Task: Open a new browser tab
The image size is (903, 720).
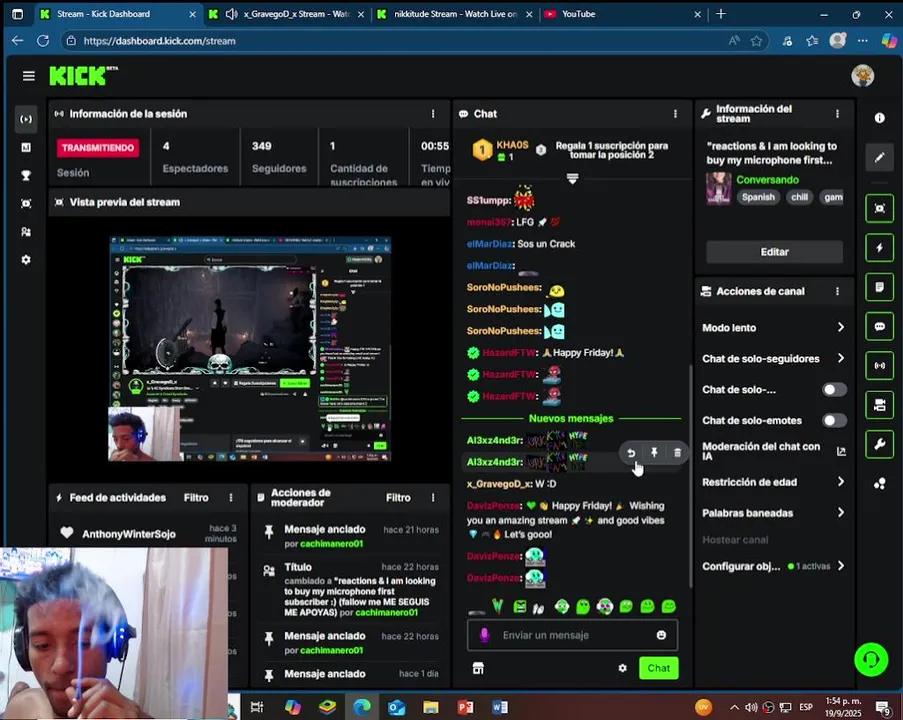Action: (720, 14)
